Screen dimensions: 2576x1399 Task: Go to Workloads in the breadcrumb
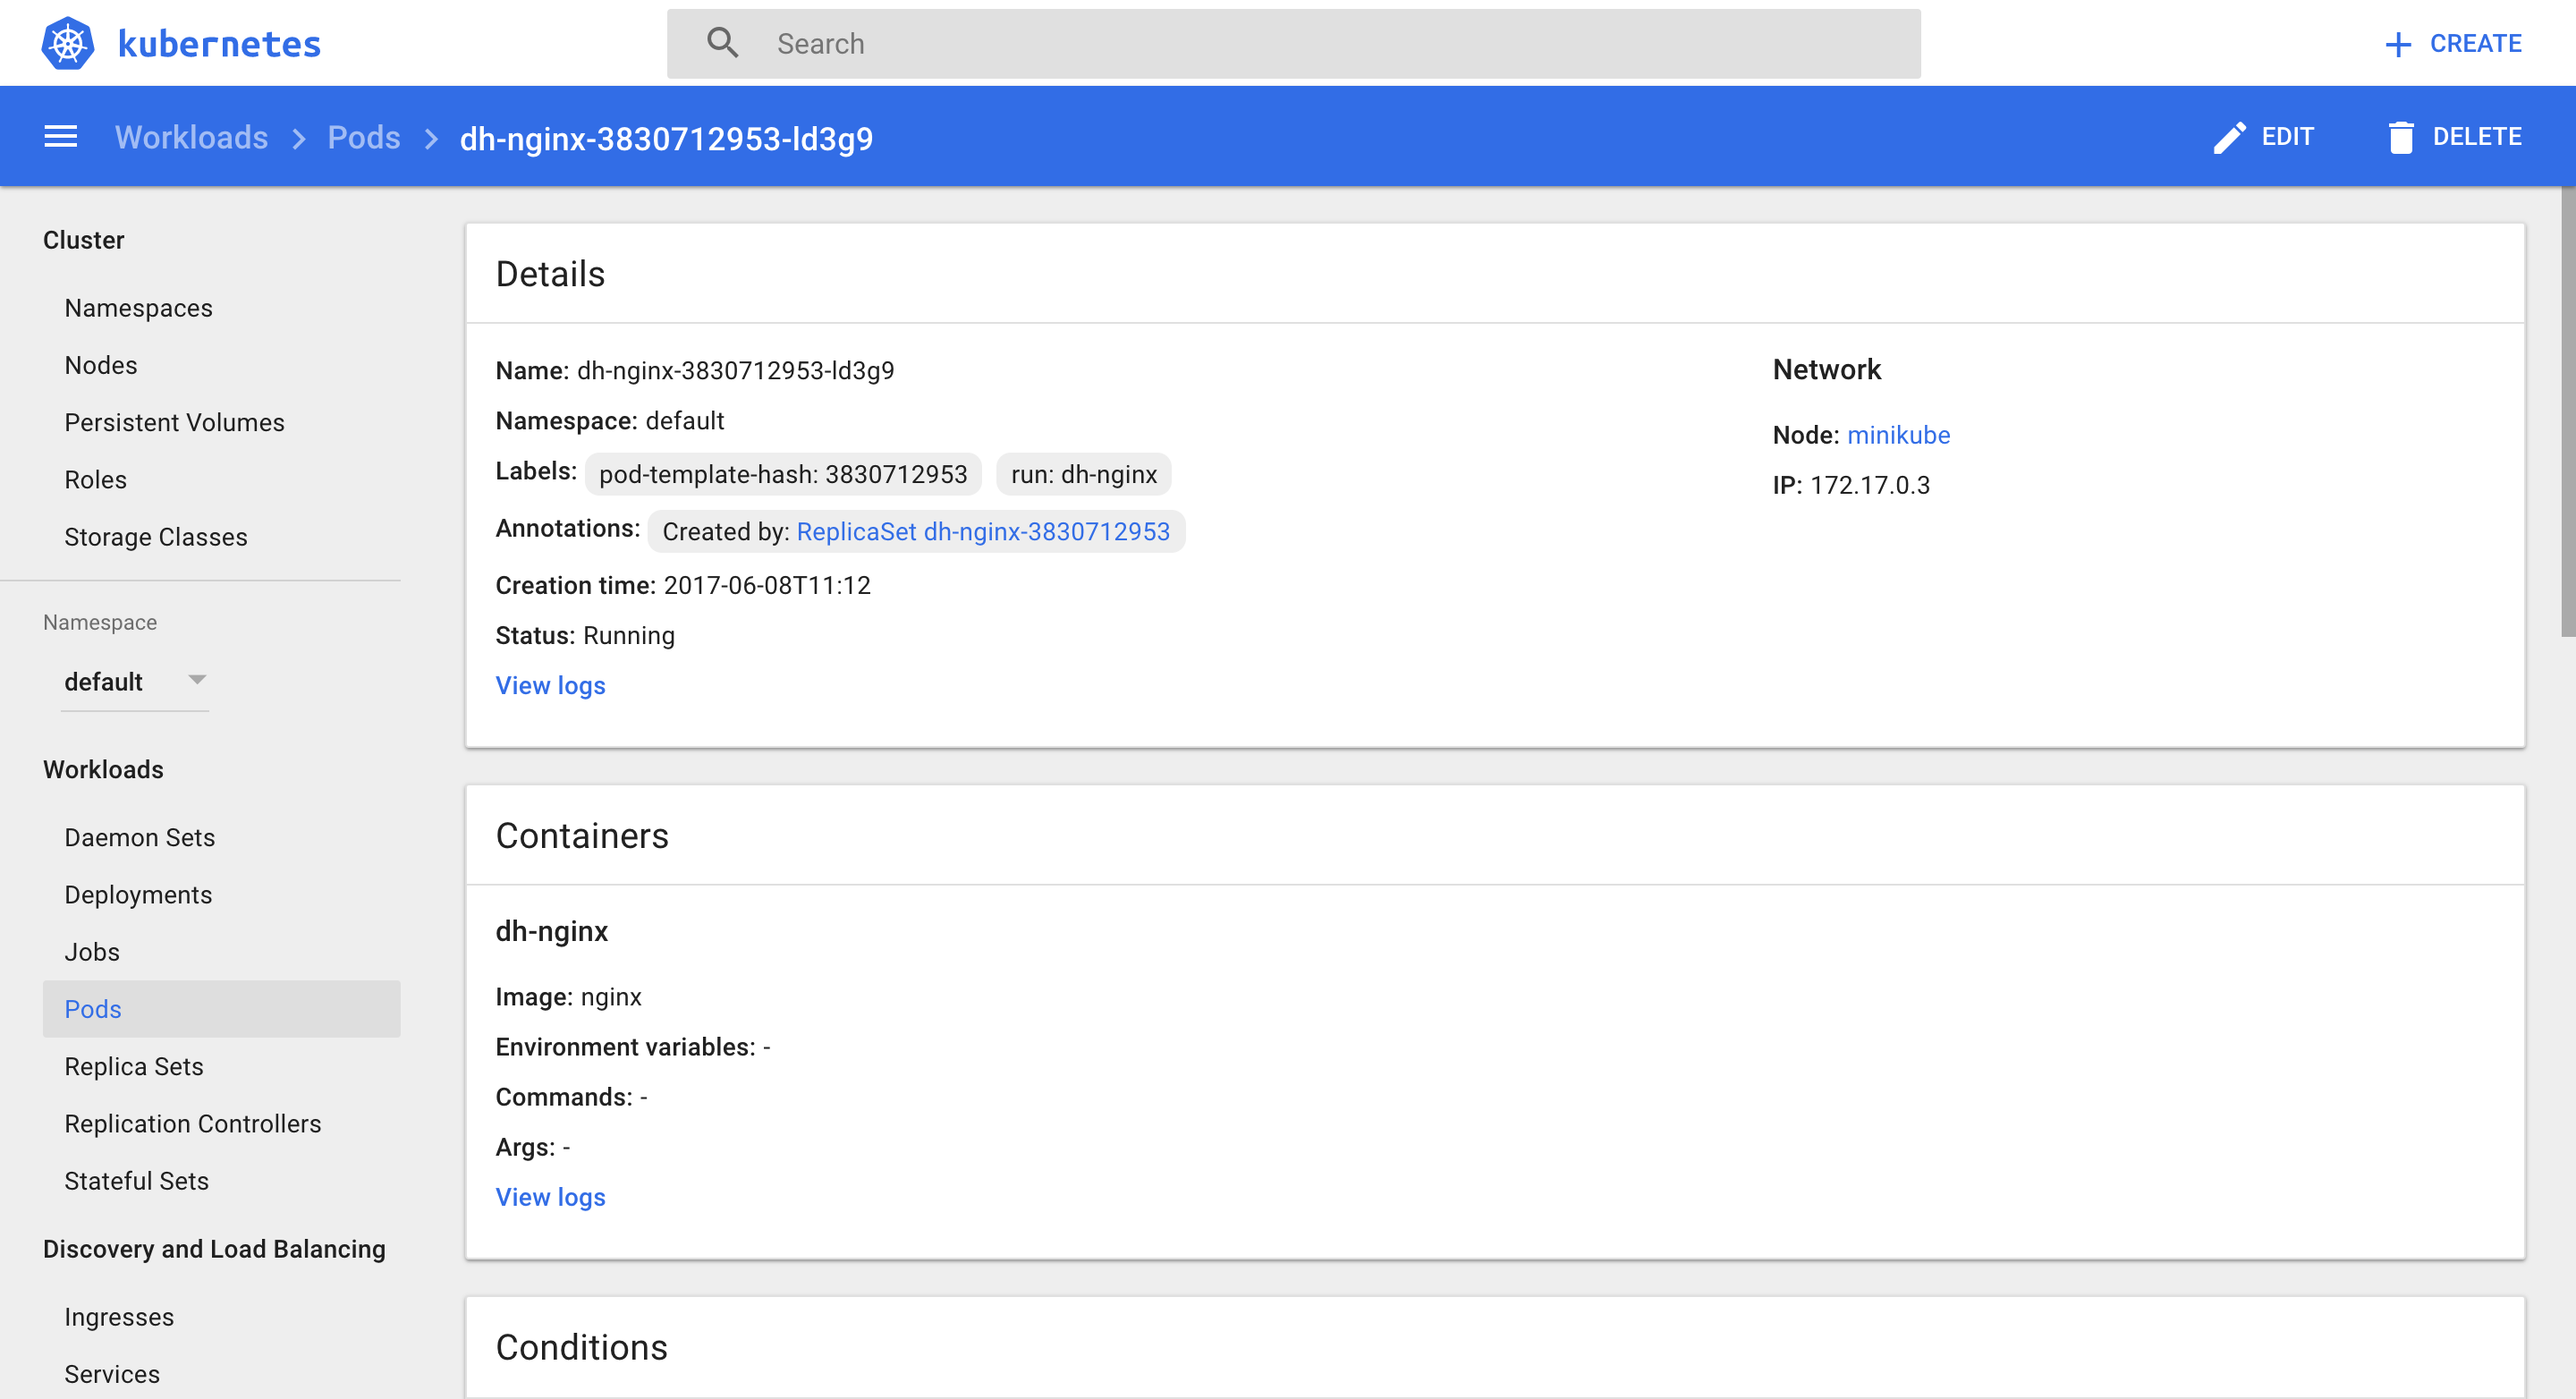(191, 137)
